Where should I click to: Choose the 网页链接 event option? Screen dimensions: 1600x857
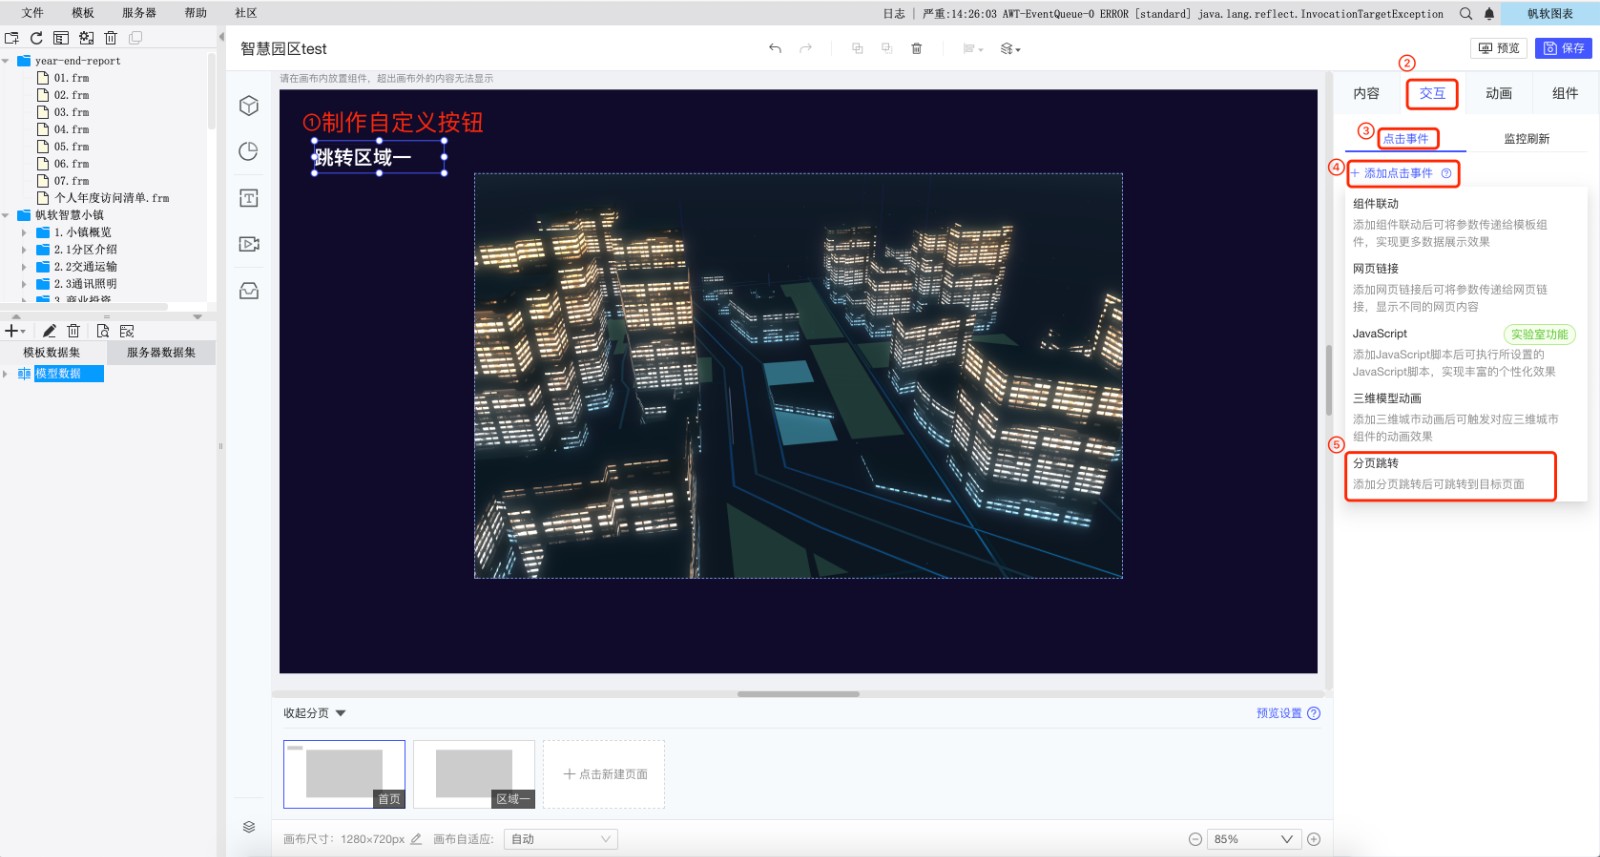click(1450, 288)
